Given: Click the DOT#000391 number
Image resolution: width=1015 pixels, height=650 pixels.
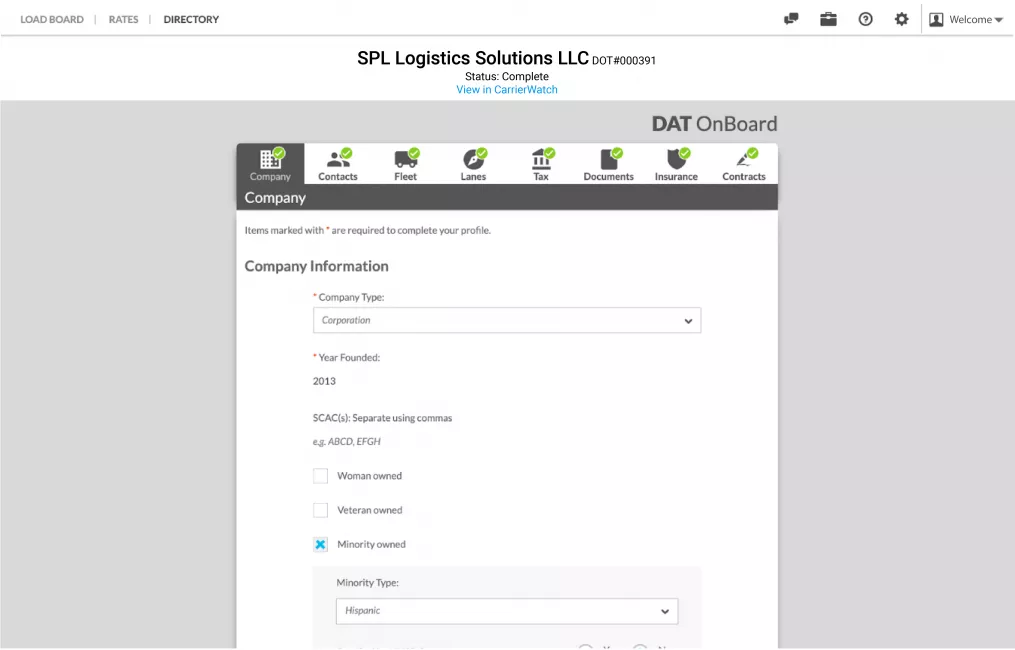Looking at the screenshot, I should 624,61.
